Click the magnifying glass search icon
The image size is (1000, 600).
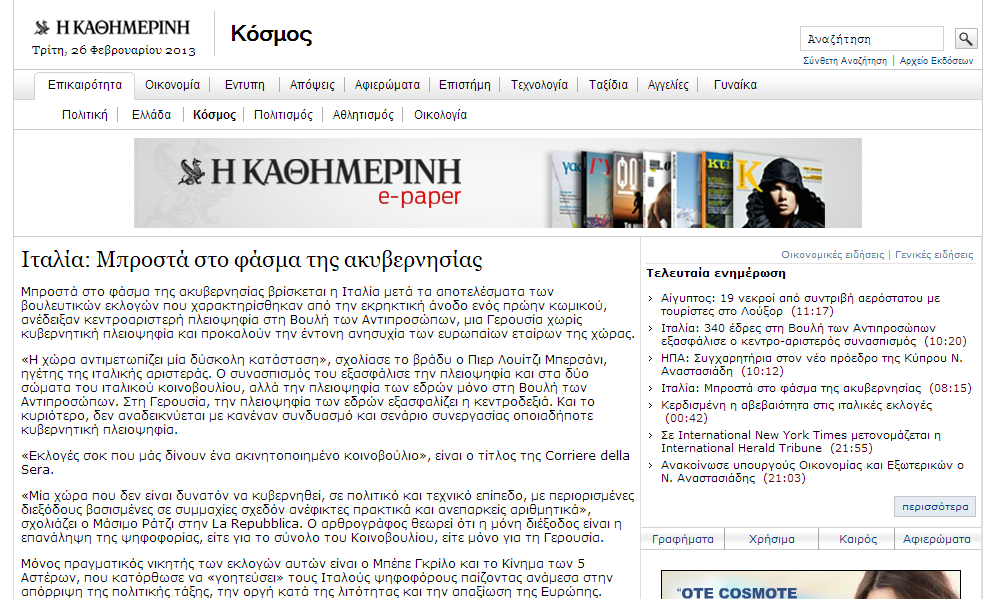pos(965,39)
